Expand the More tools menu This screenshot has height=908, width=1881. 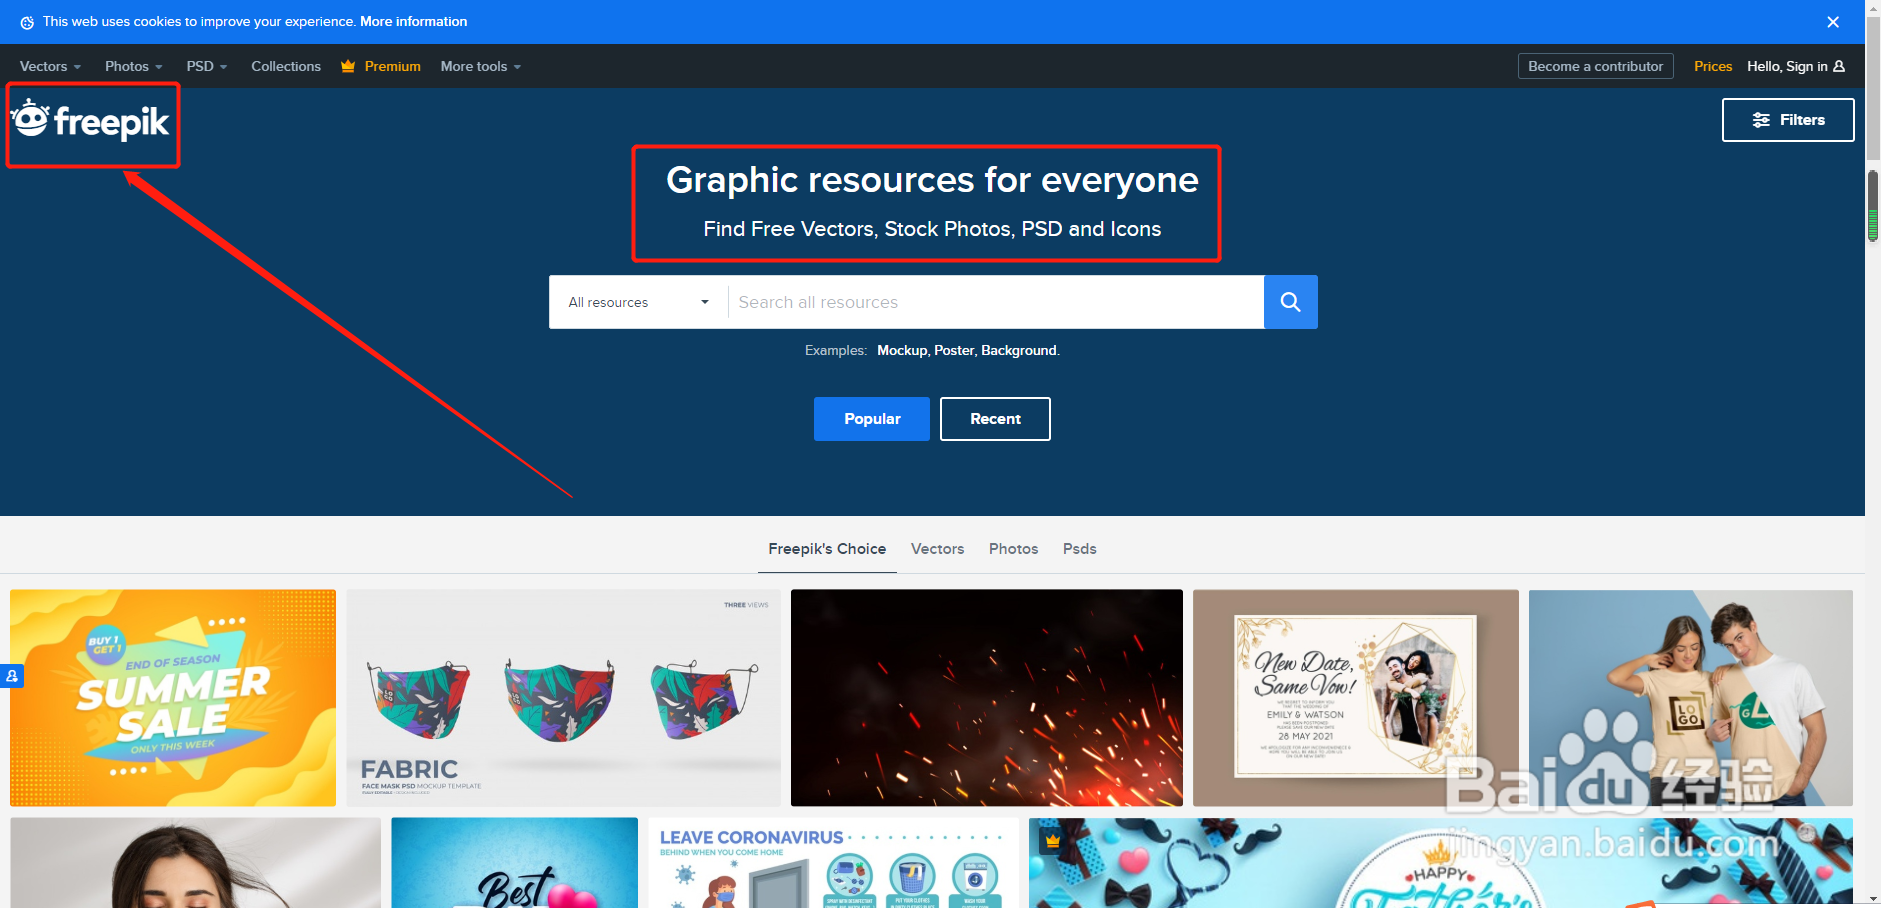(481, 66)
